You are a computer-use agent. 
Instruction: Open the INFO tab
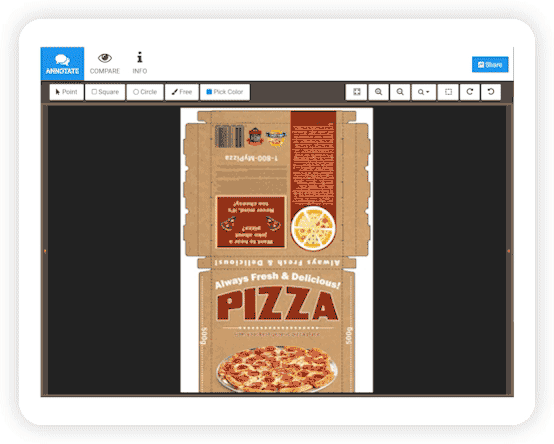coord(140,64)
